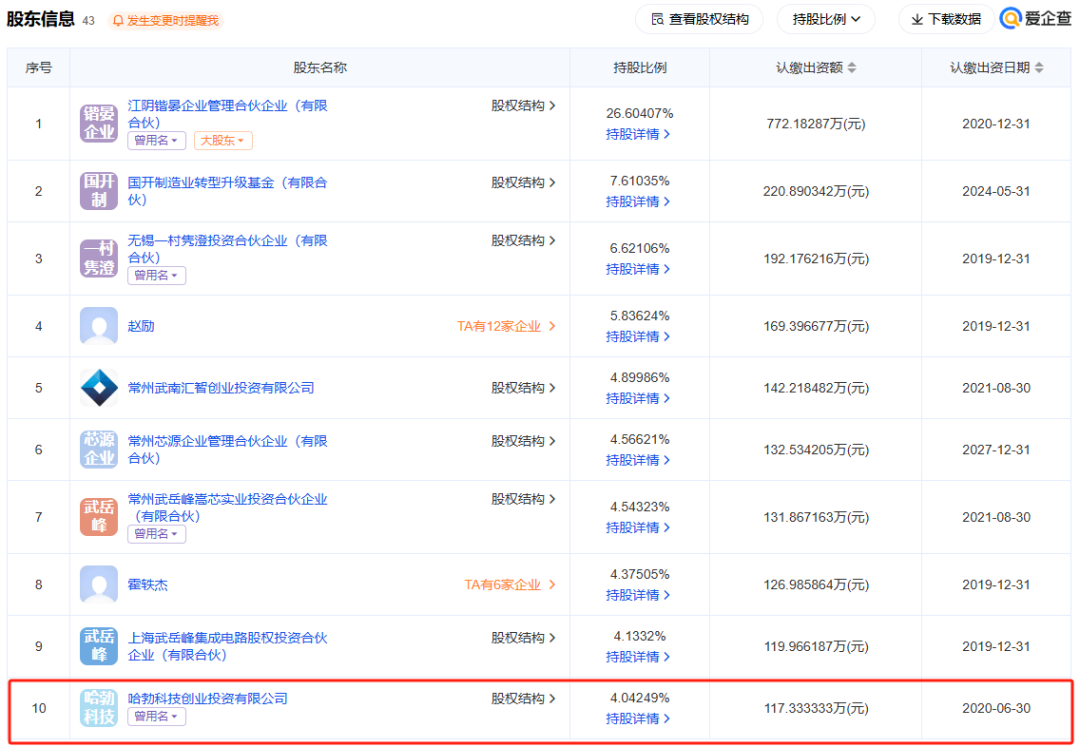Click the blue 武岳峰 logo in row 9
The height and width of the screenshot is (747, 1080).
pos(98,646)
